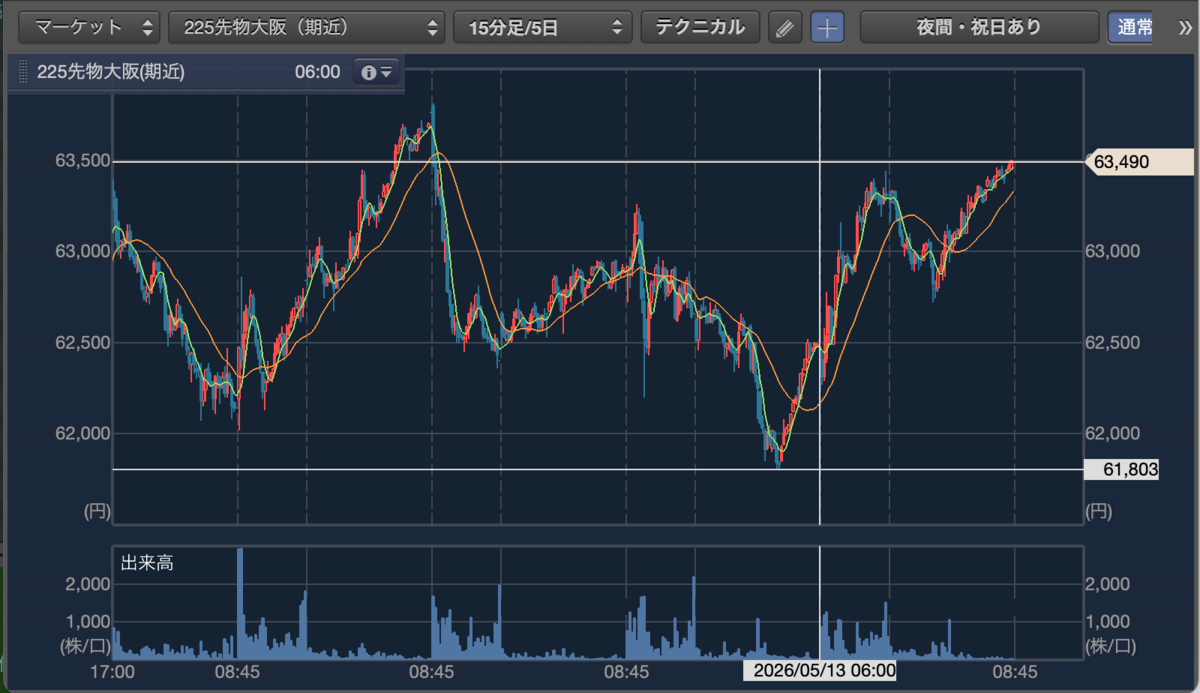Screen dimensions: 1200x693
Task: Click the 63,490 current price label
Action: [x=1139, y=161]
